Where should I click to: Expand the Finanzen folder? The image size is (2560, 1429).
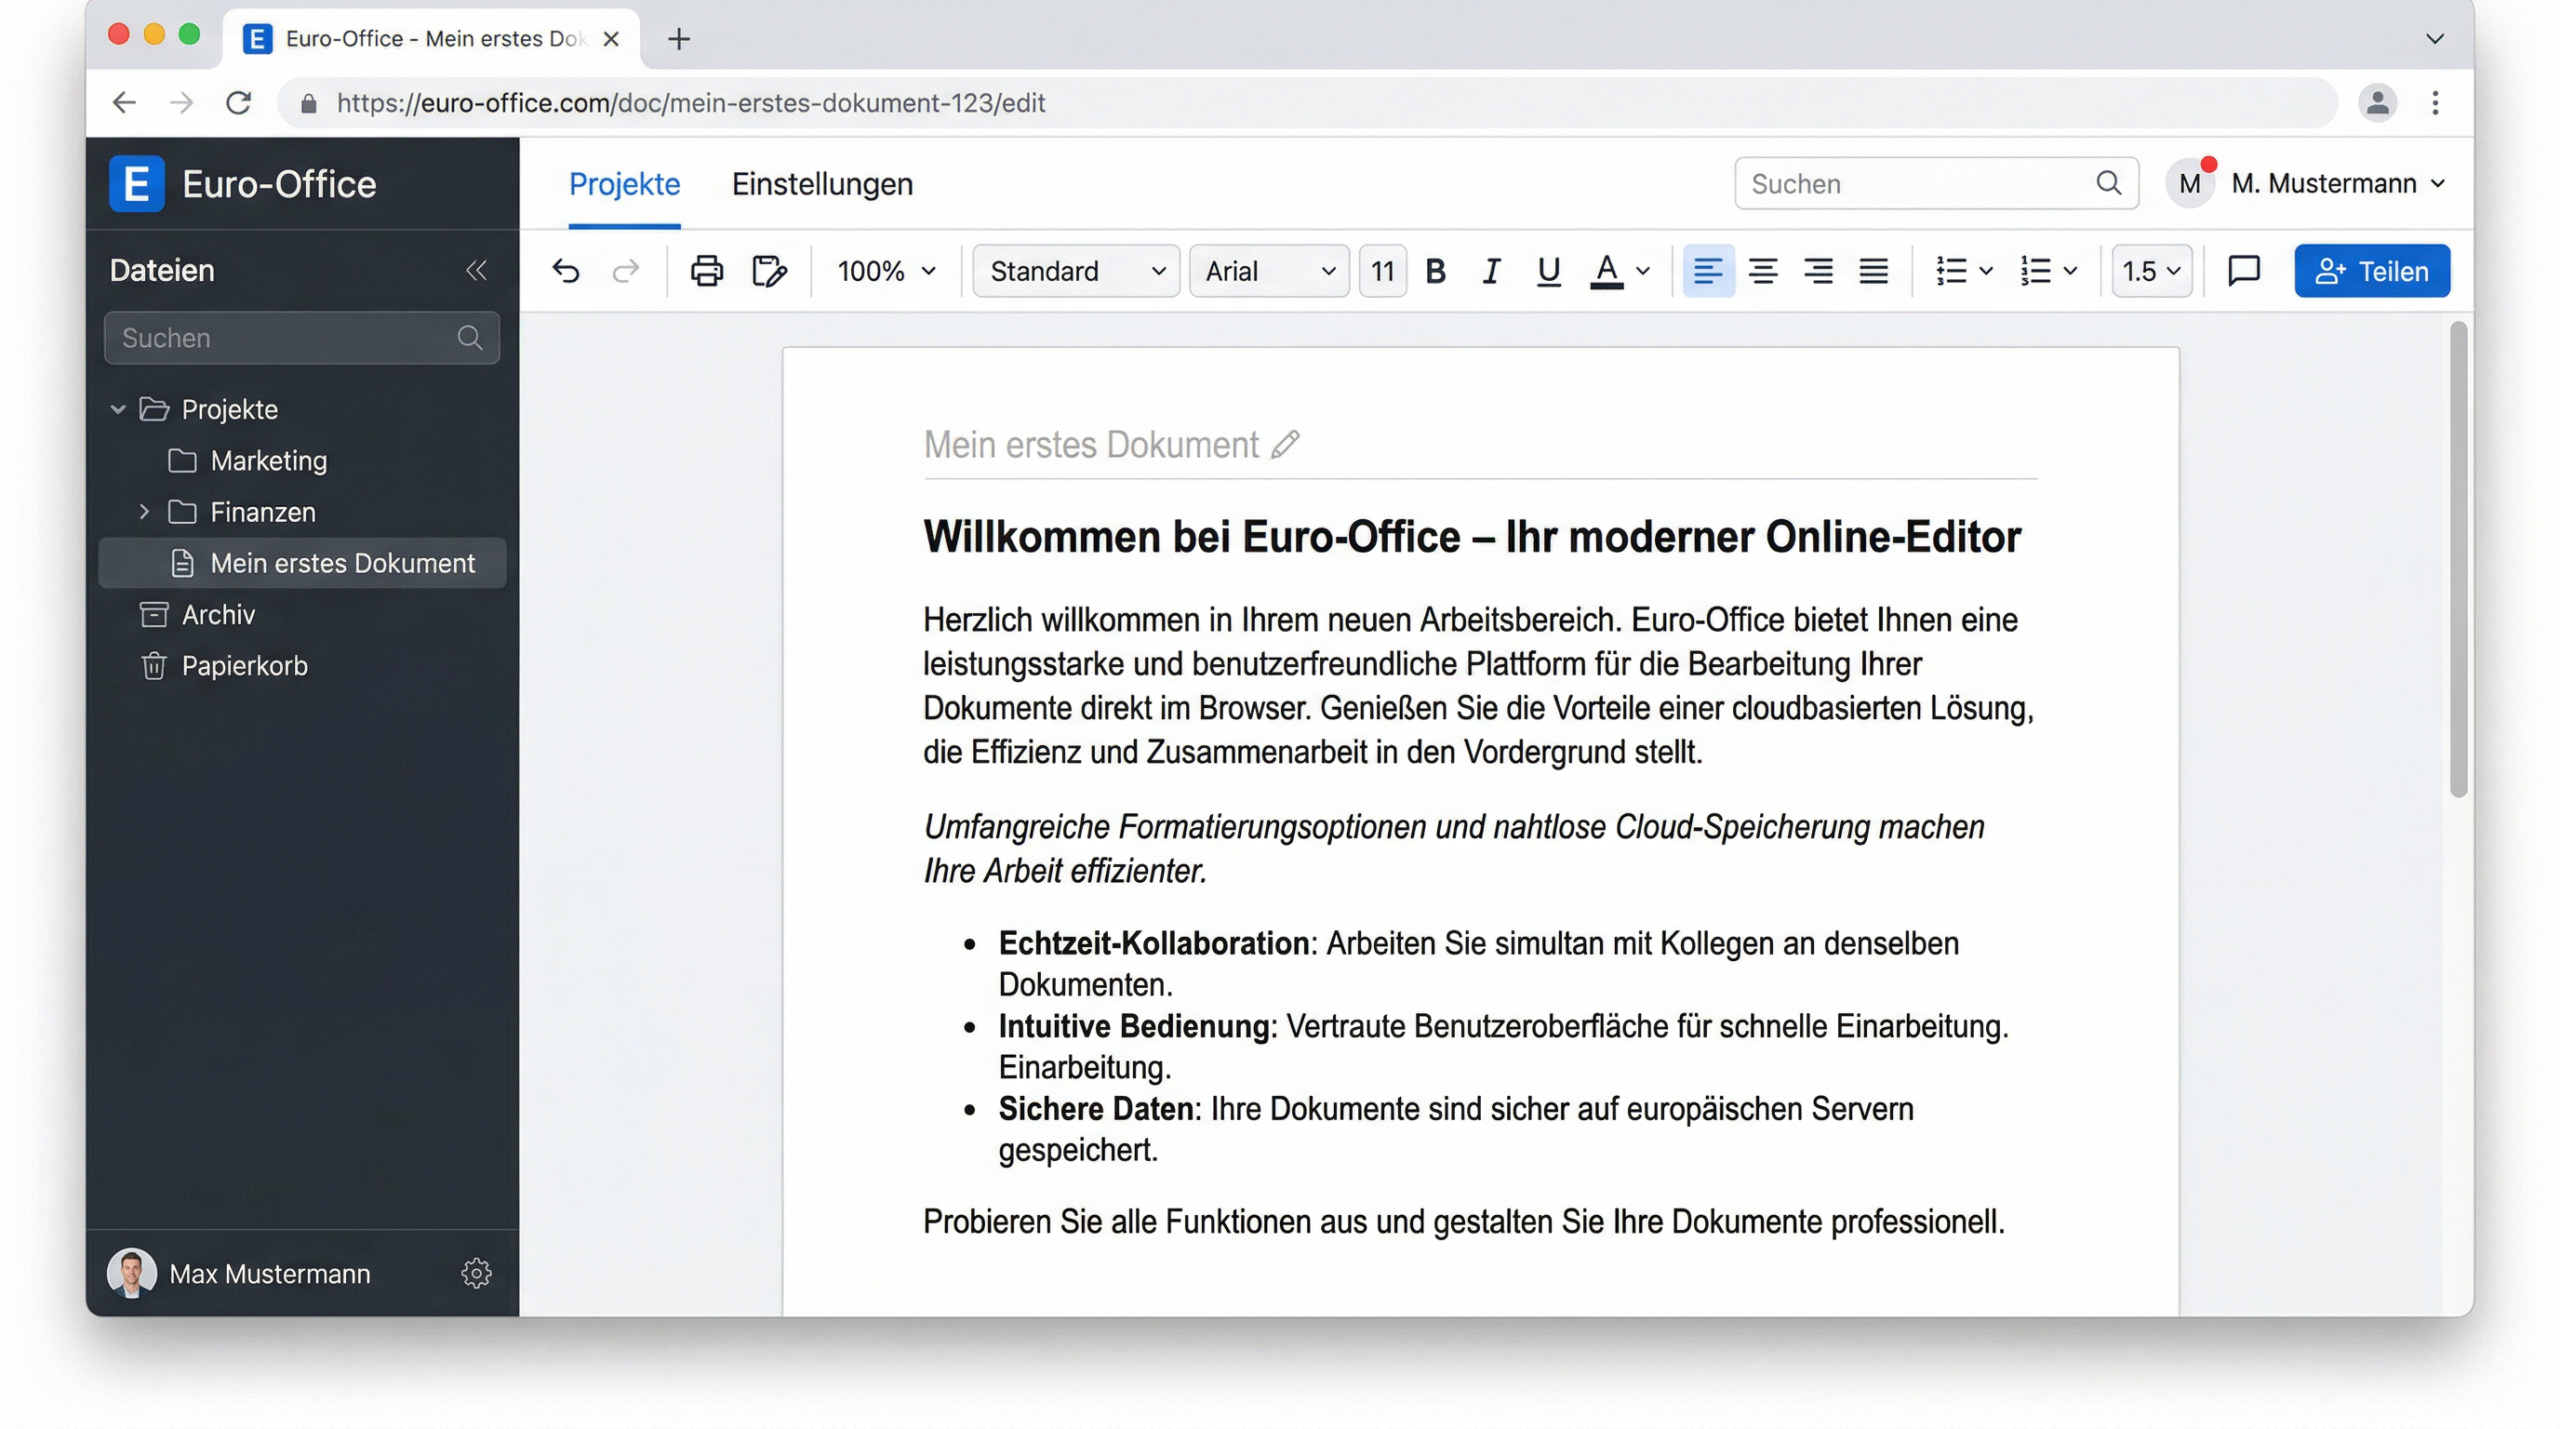click(x=144, y=512)
